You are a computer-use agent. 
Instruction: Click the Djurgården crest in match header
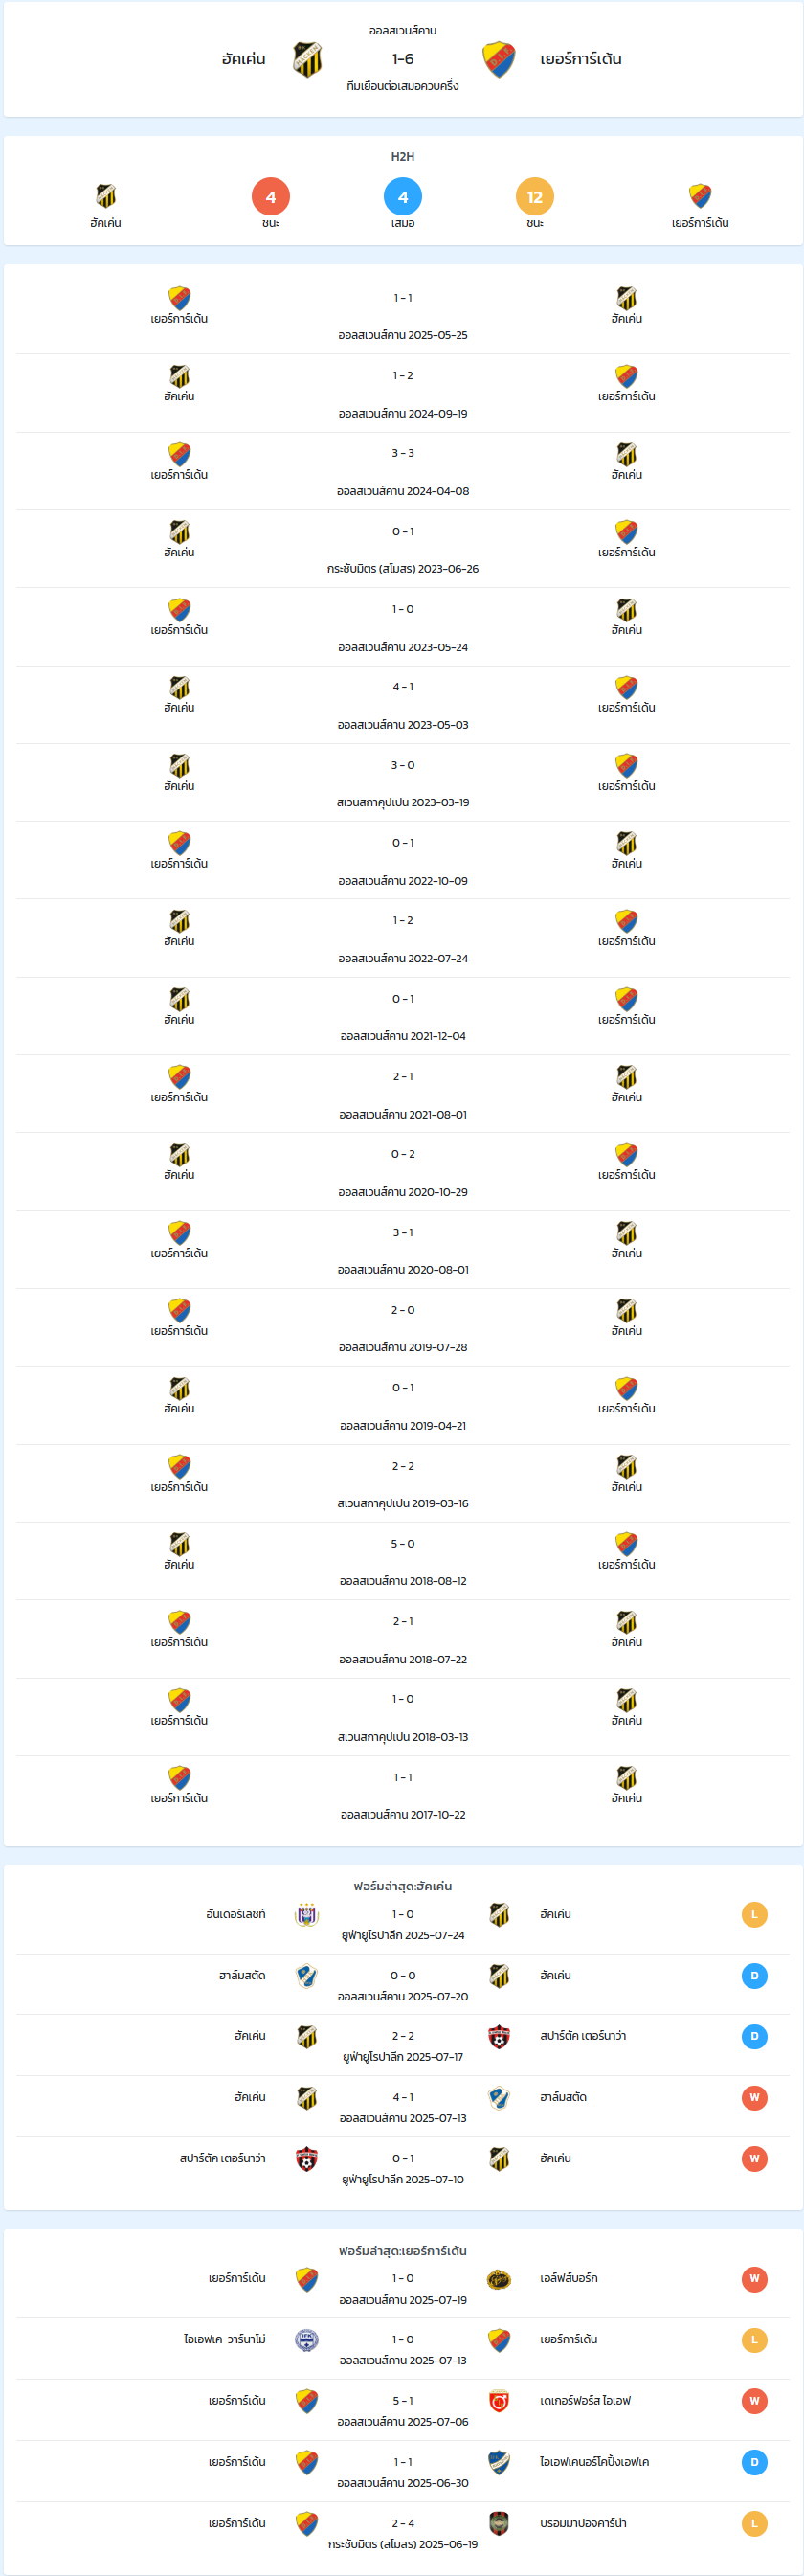pos(499,60)
